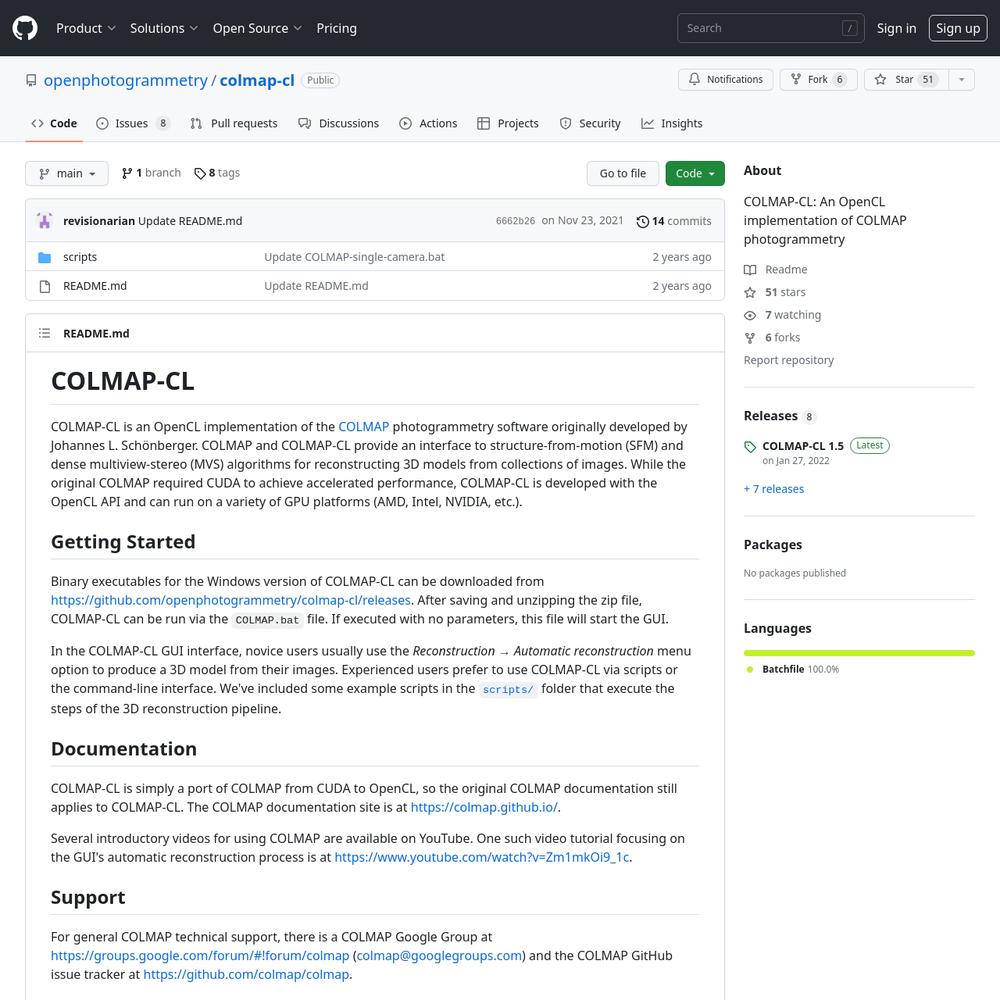Screen dimensions: 1000x1000
Task: Click the history clock icon by 14 commits
Action: click(642, 221)
